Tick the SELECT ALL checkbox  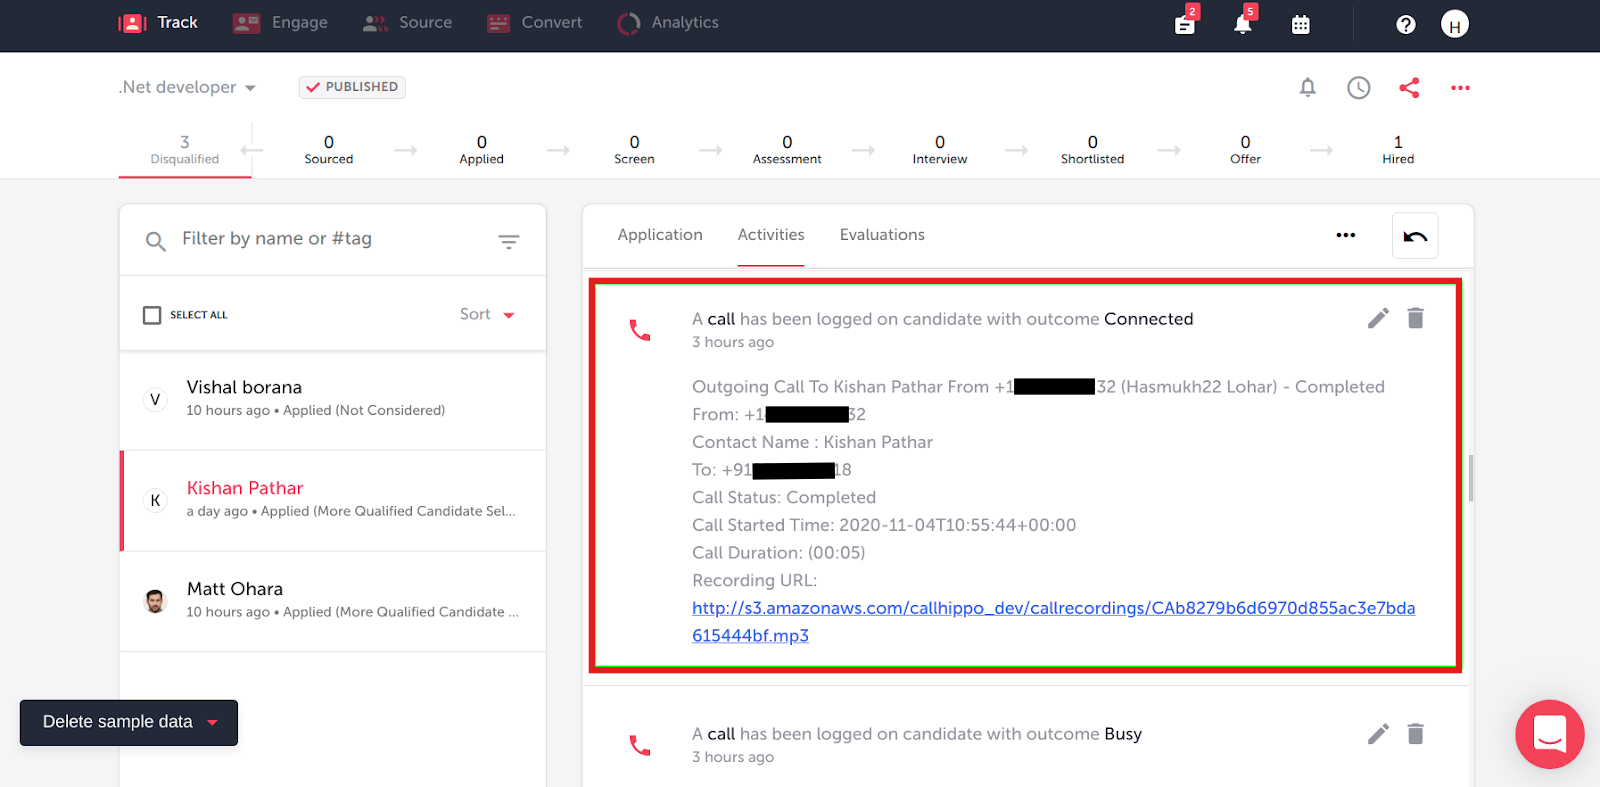[152, 315]
